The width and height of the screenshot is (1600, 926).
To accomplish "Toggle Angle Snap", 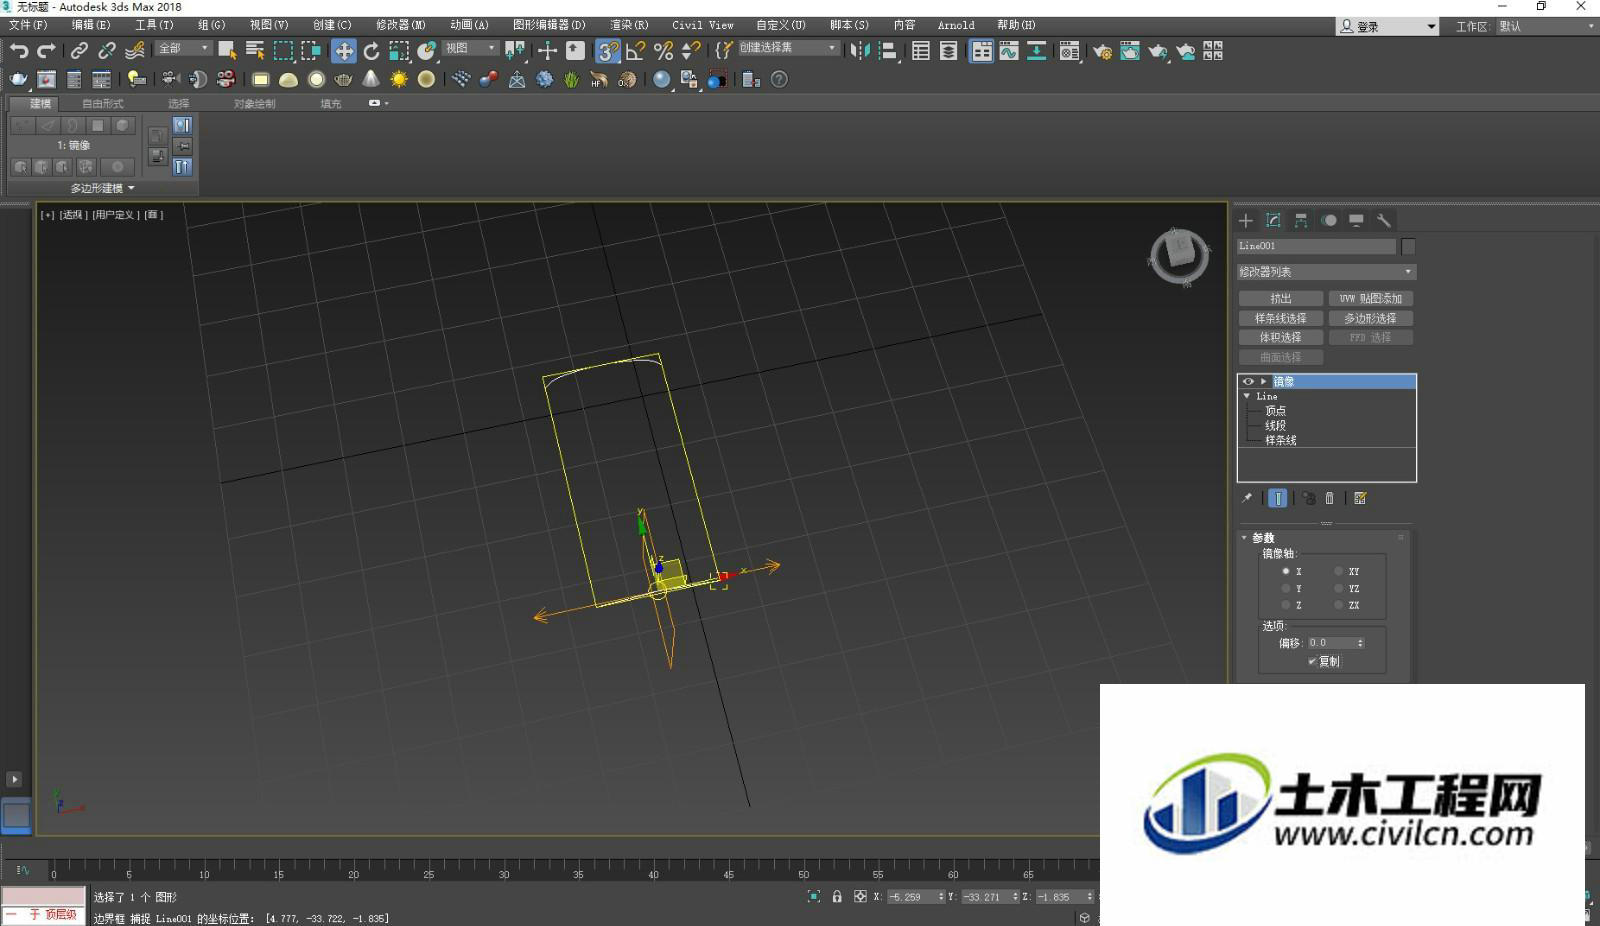I will coord(635,51).
